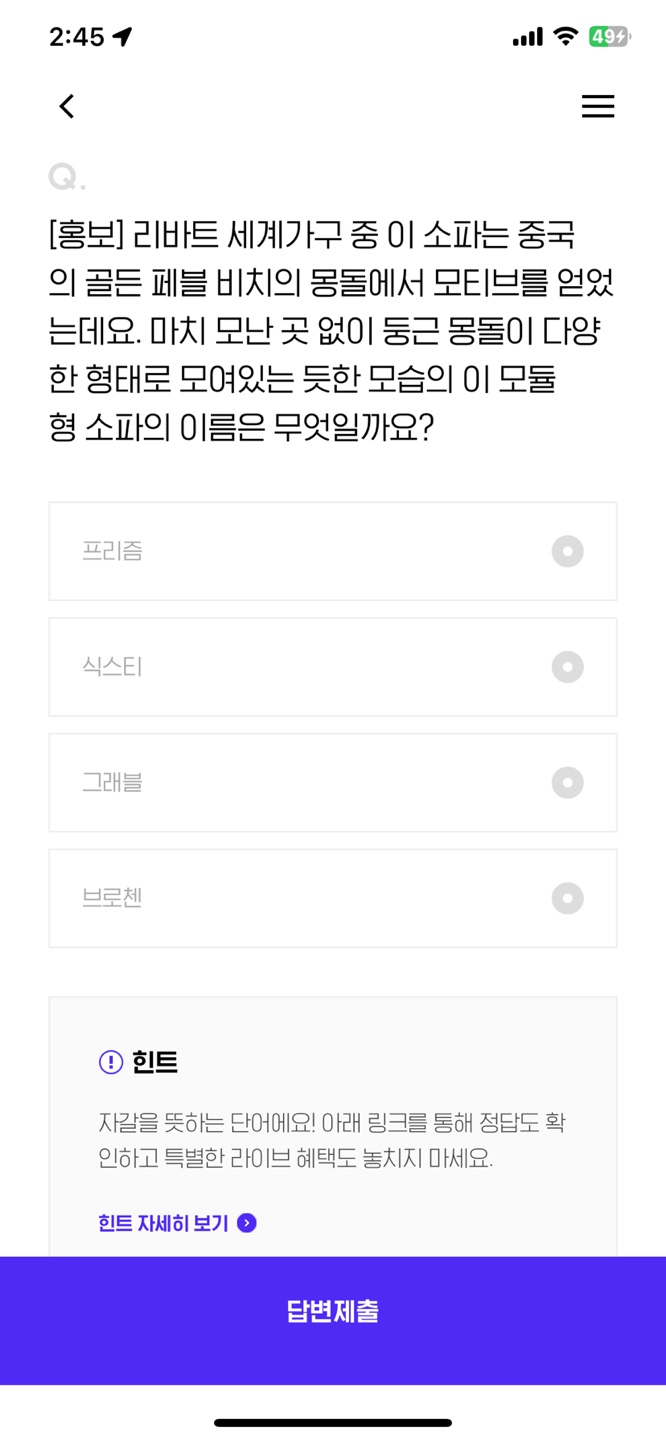This screenshot has width=666, height=1440.
Task: Tap the 2:45 clock in status bar
Action: point(76,37)
